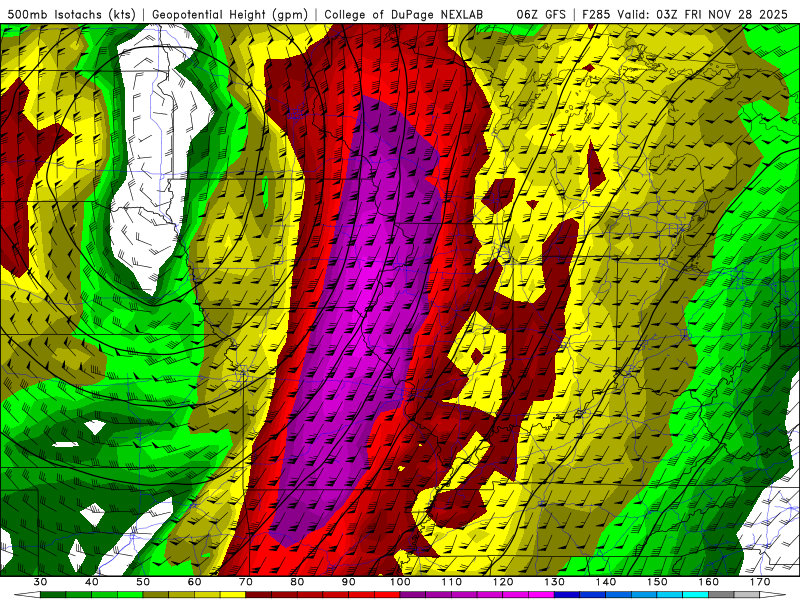
Task: Click the legend value "100"
Action: [400, 582]
